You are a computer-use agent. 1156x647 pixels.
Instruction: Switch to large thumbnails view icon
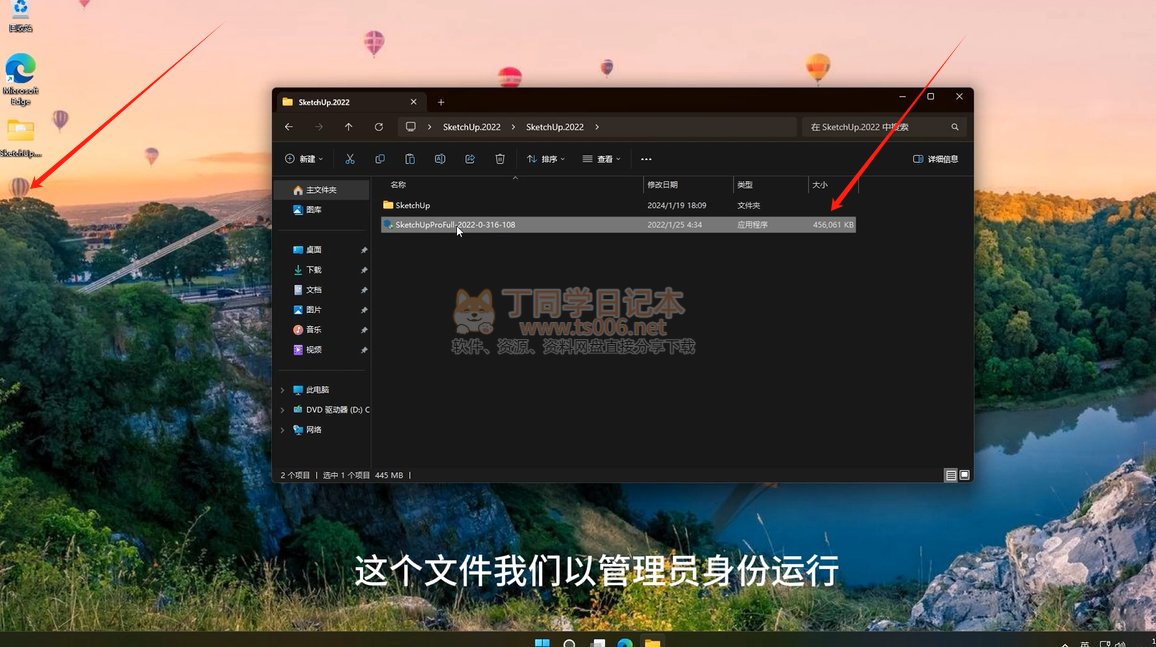pyautogui.click(x=964, y=475)
